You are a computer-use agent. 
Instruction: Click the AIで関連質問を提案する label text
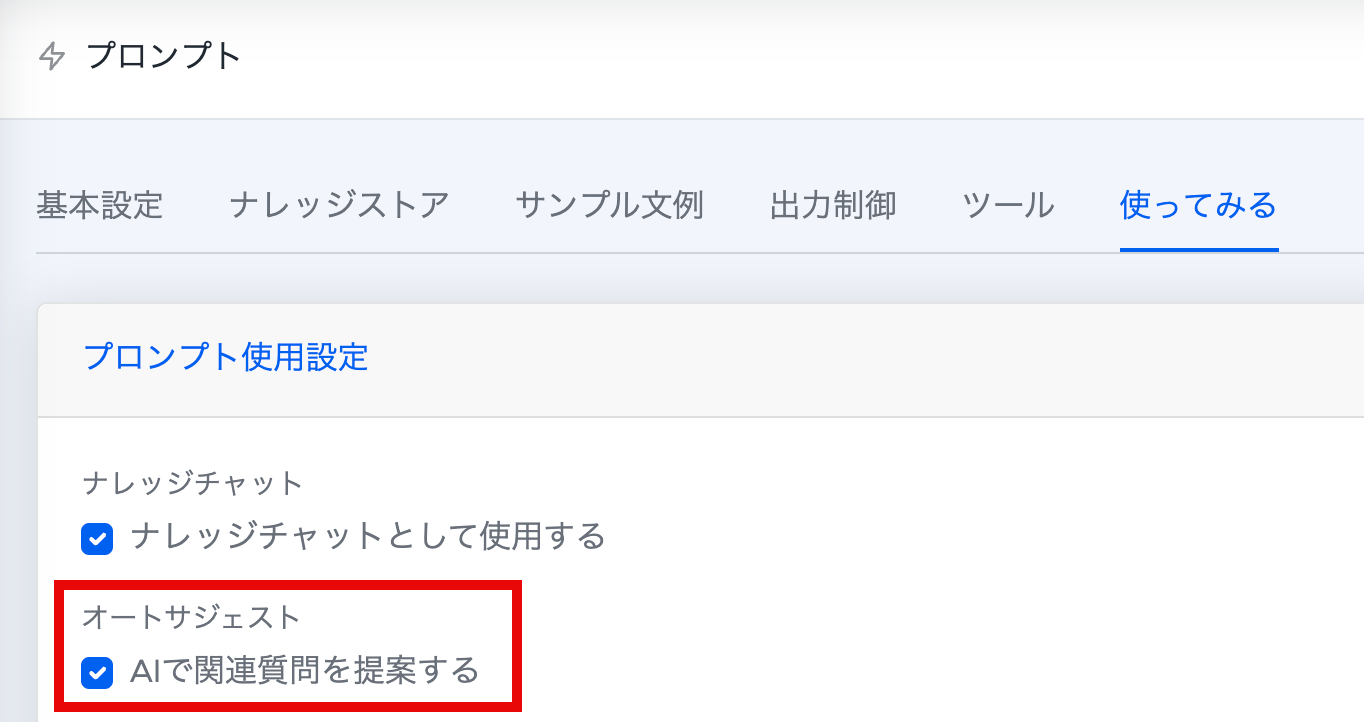305,670
